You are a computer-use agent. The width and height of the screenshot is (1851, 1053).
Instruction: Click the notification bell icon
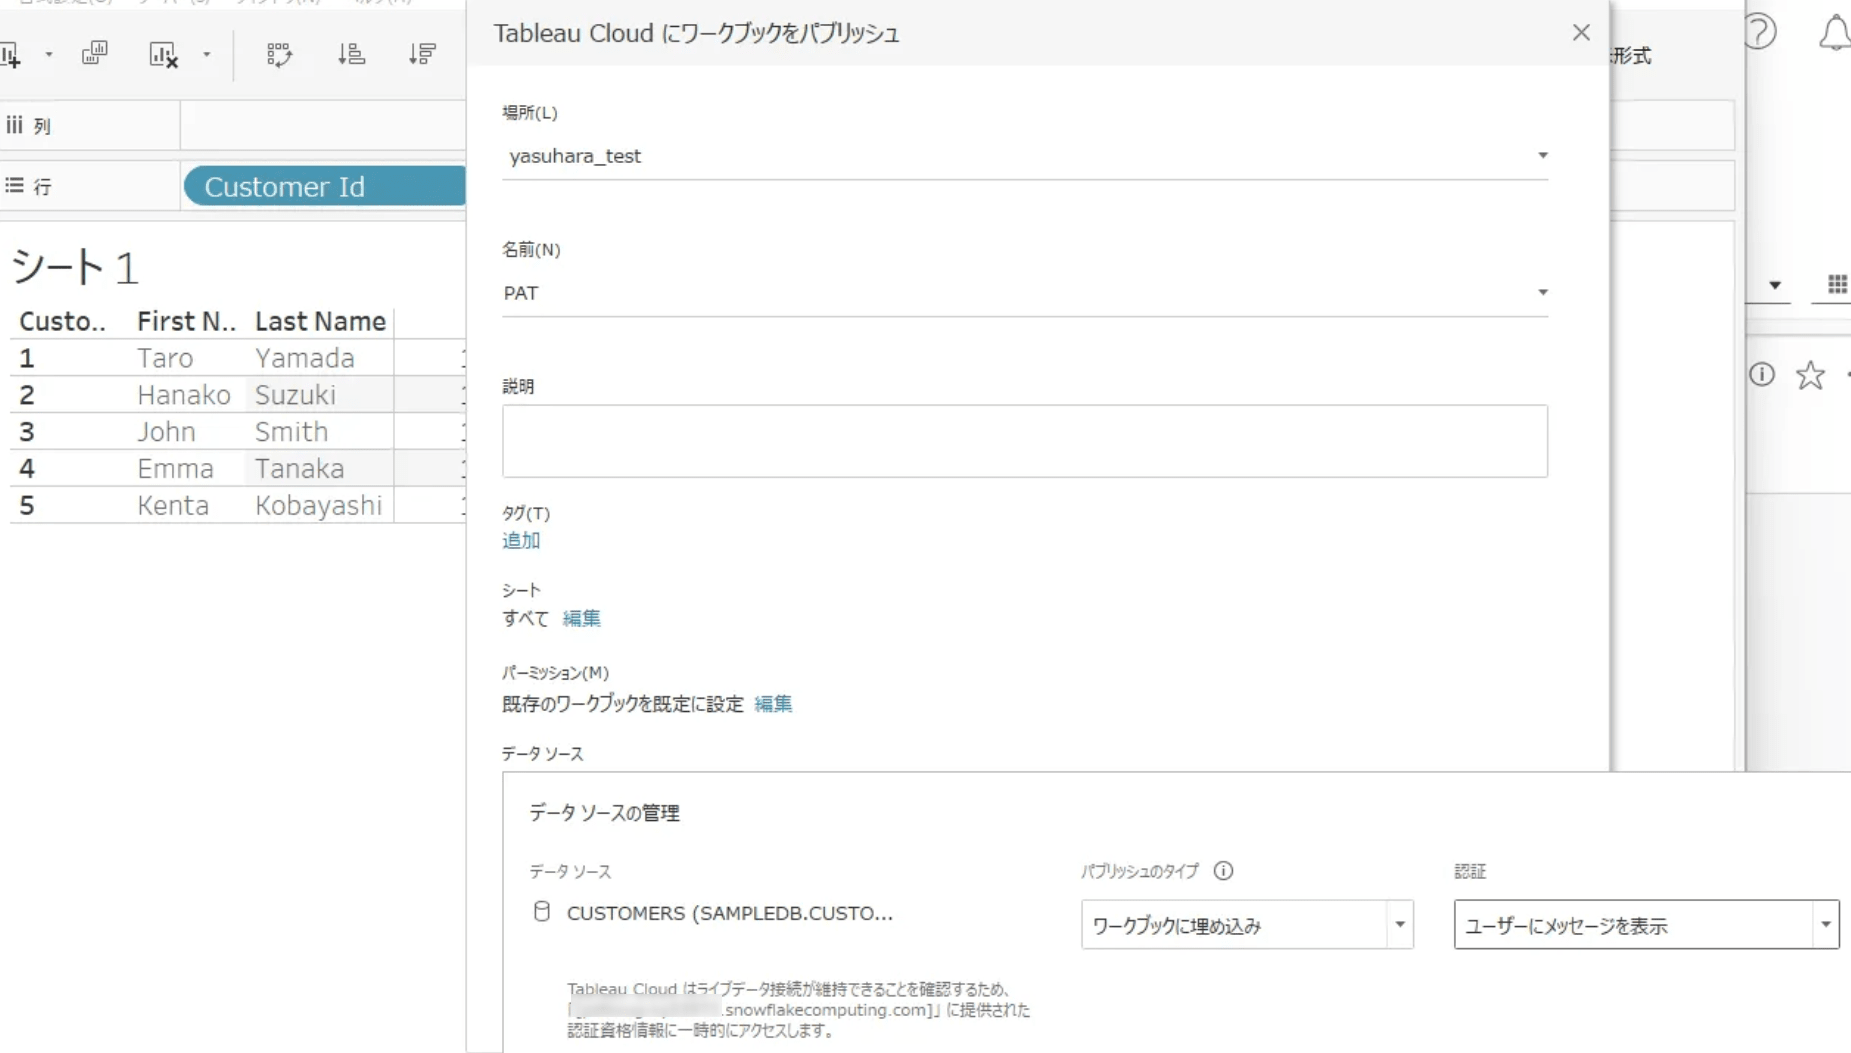coord(1835,32)
